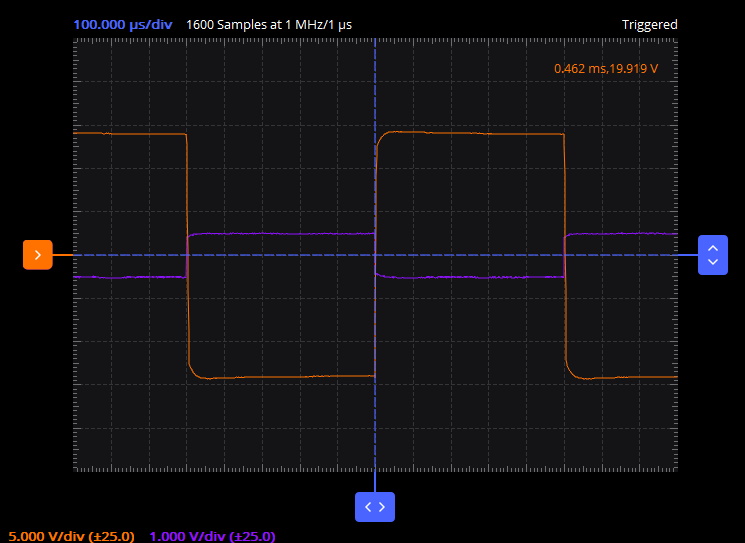Click the 0.462 ms,19.919 V cursor readout
The width and height of the screenshot is (745, 543).
(x=606, y=68)
